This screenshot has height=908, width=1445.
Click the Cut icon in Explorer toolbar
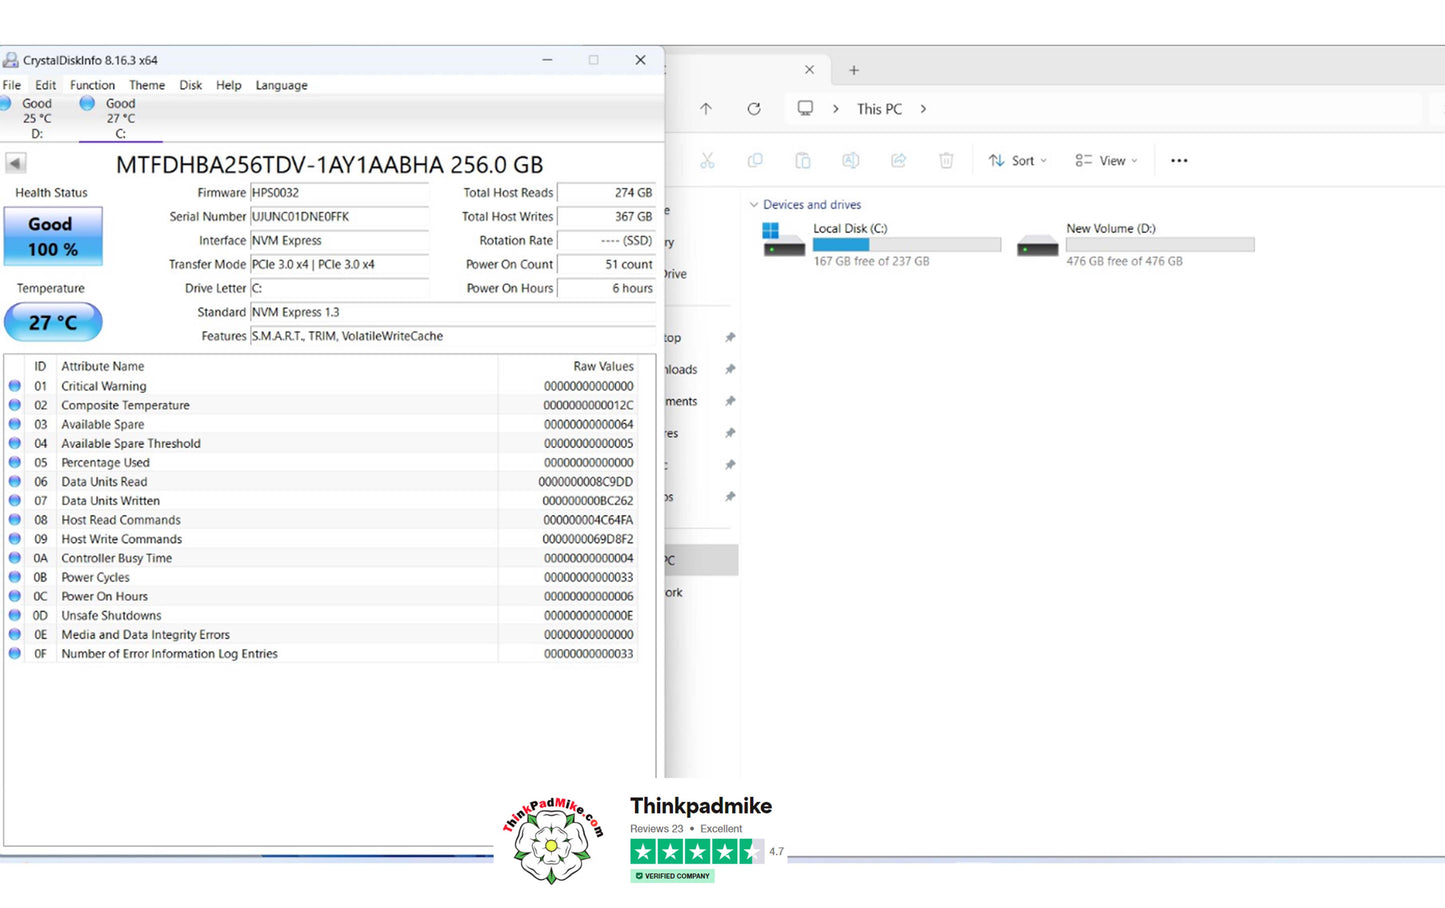tap(707, 160)
